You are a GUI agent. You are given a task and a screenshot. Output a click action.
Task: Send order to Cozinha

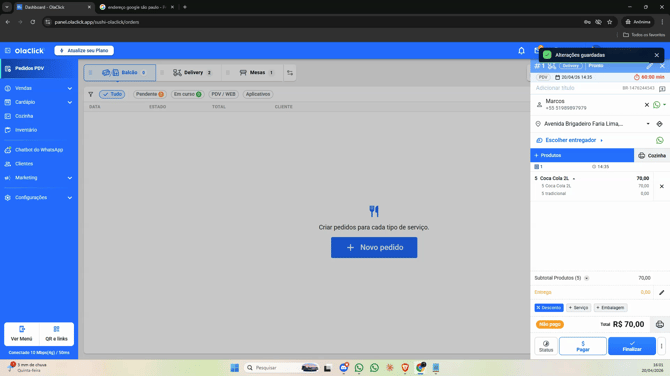click(652, 156)
